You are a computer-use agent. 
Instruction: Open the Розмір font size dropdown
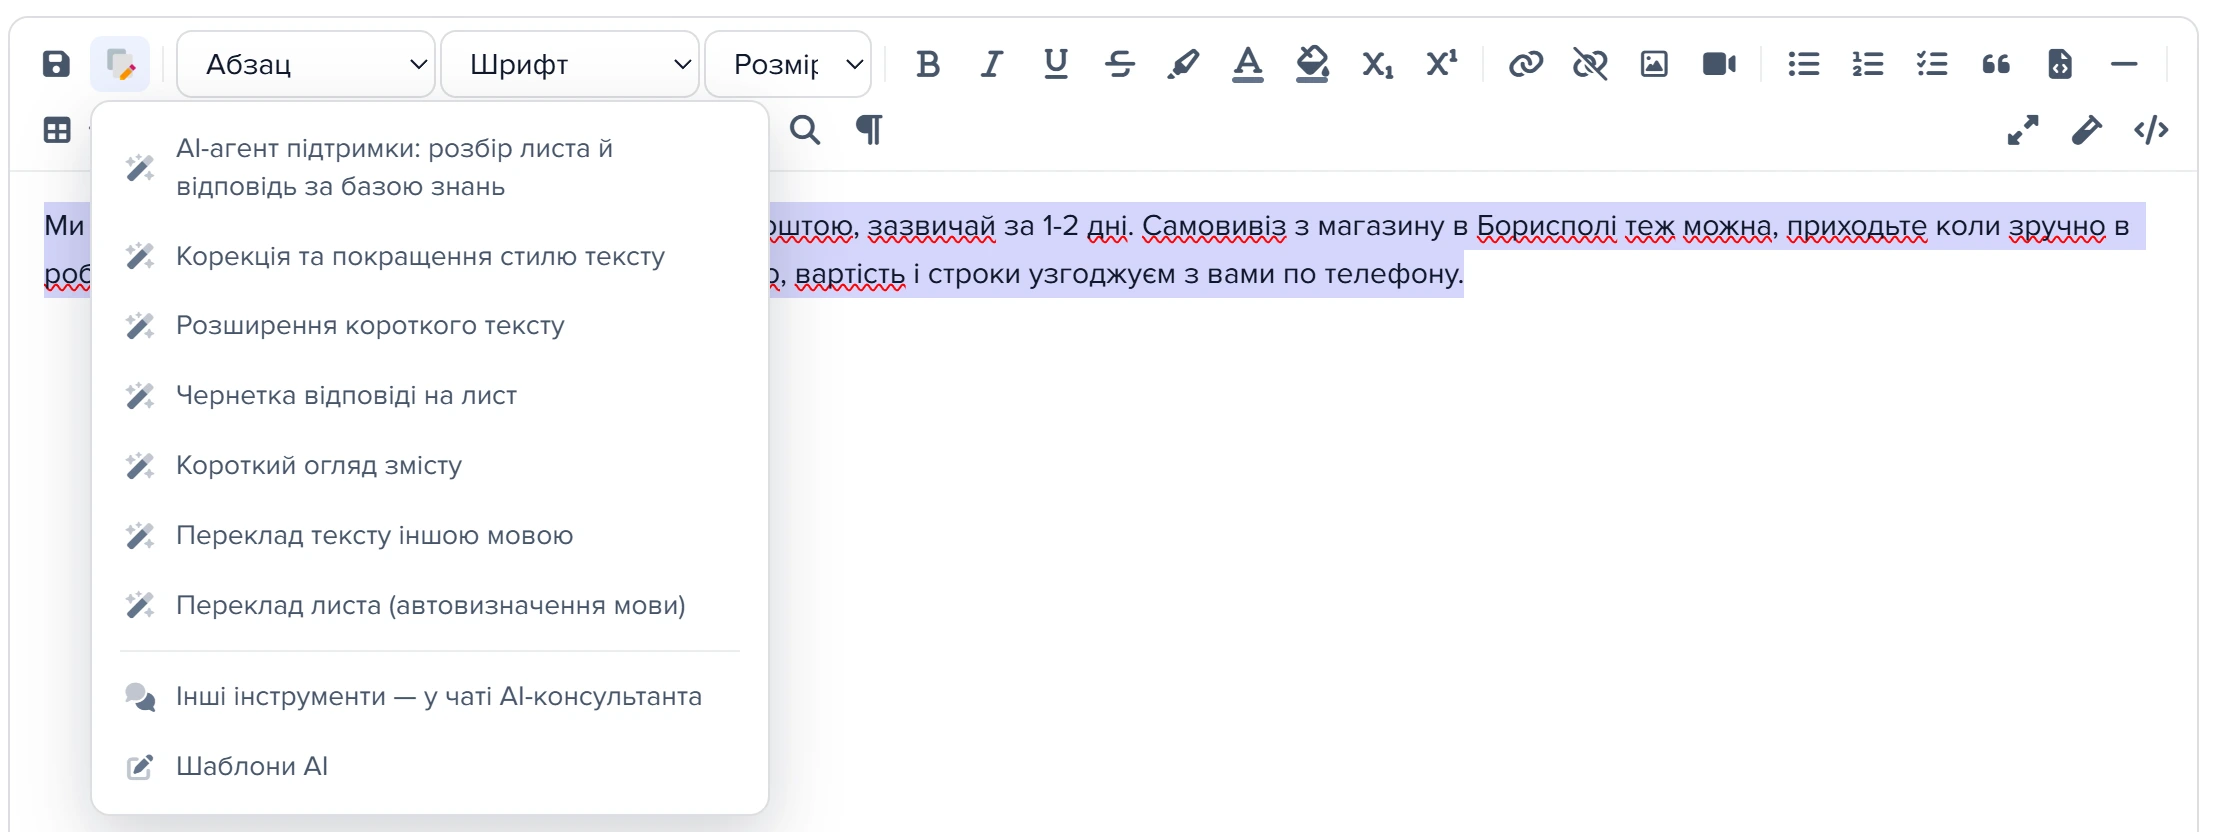pos(788,64)
